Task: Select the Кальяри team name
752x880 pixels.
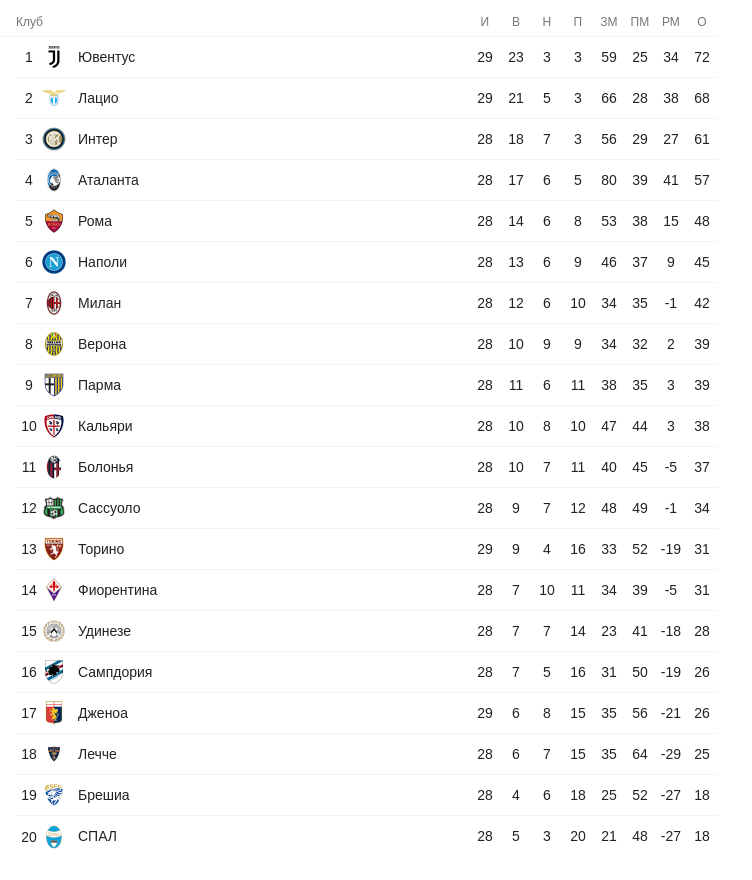Action: 105,426
